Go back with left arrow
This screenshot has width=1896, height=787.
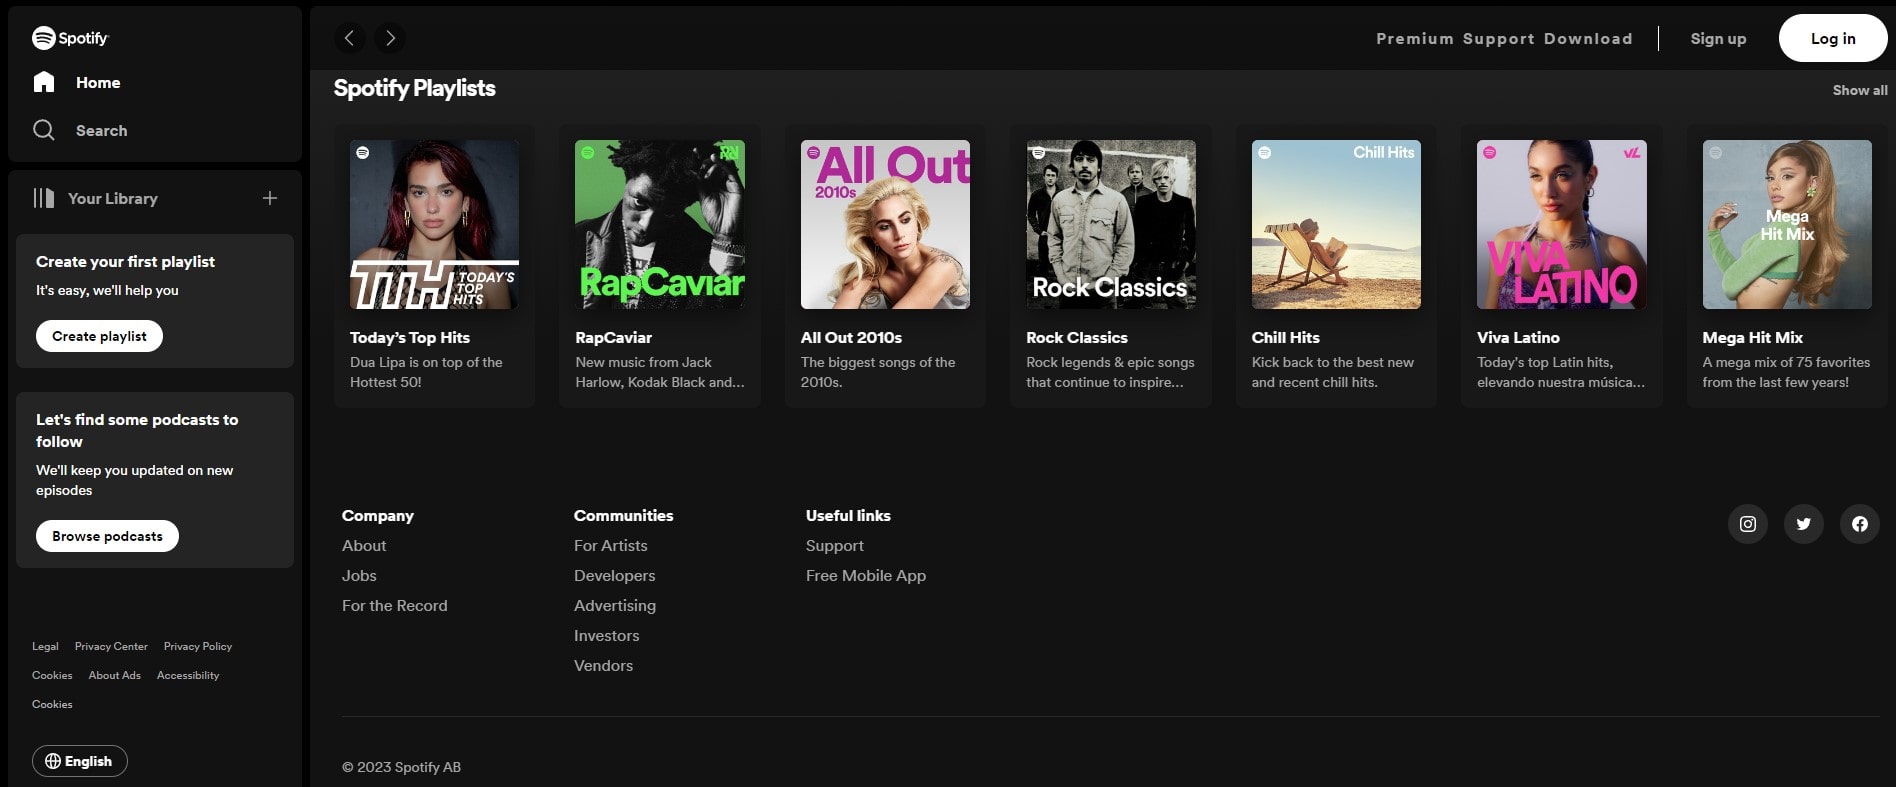pos(350,38)
